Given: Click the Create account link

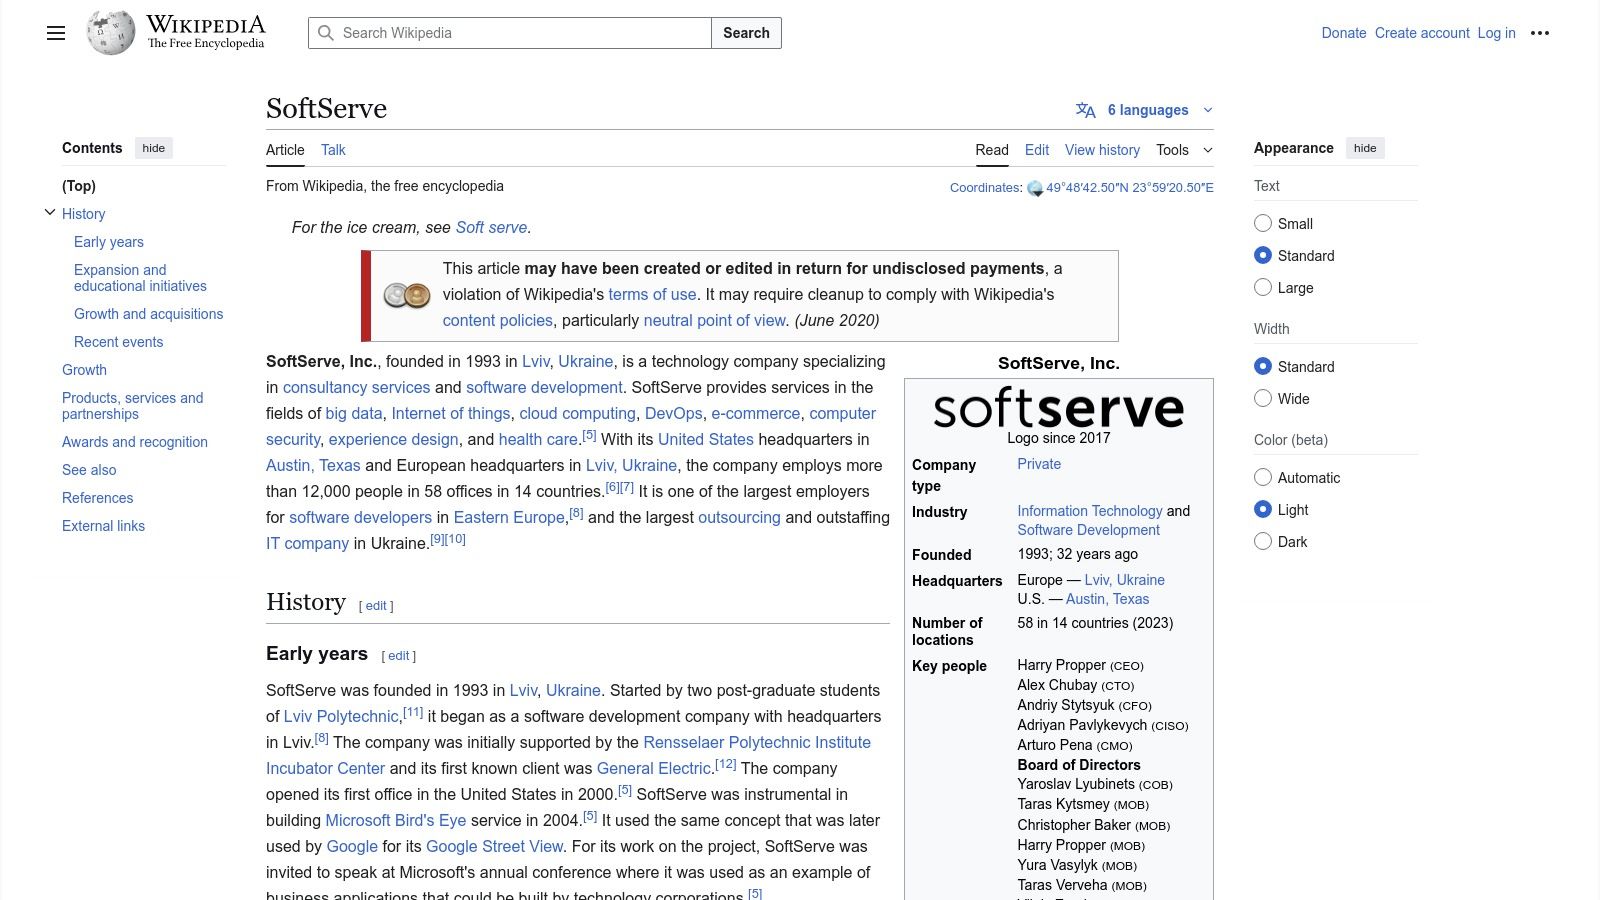Looking at the screenshot, I should click(x=1422, y=33).
